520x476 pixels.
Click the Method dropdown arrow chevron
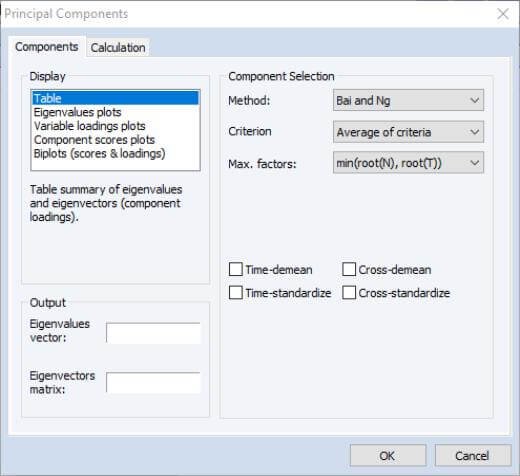(475, 100)
